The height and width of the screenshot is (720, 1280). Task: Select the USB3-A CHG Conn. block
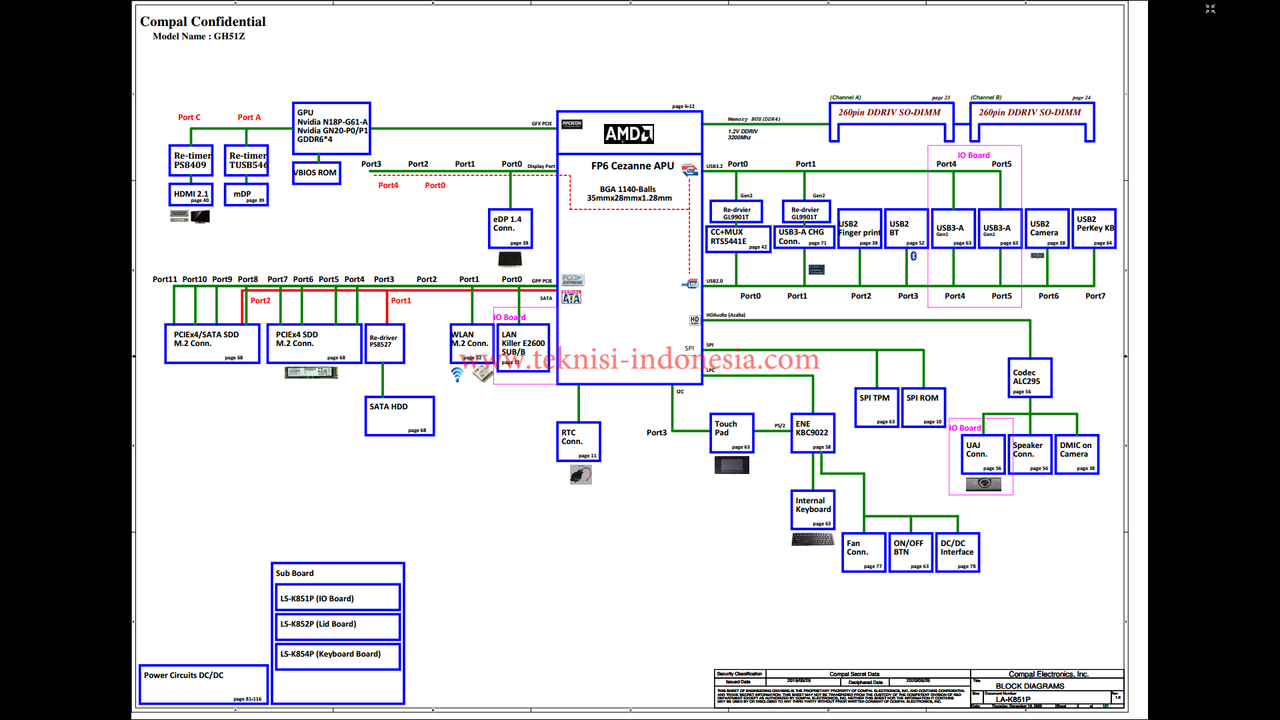(804, 238)
